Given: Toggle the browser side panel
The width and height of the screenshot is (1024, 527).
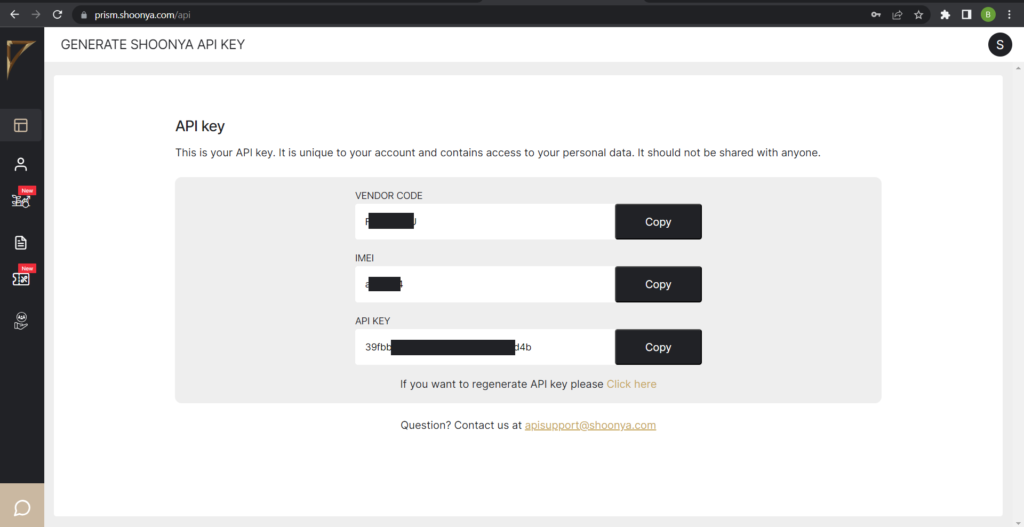Looking at the screenshot, I should [967, 15].
